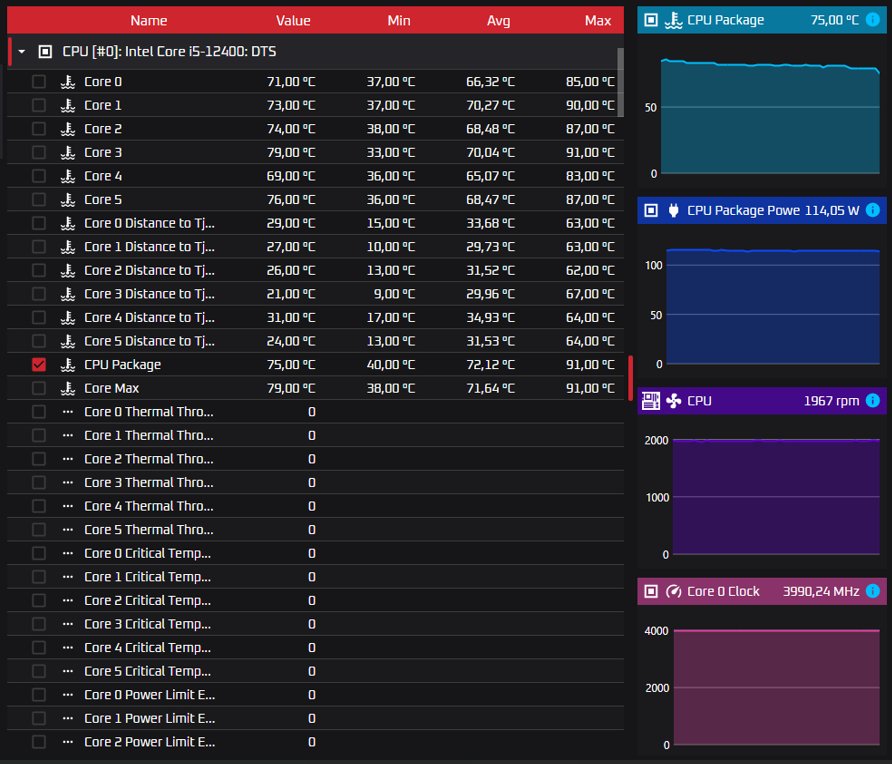Click the speedometer icon on Core 0 Clock
The width and height of the screenshot is (892, 764).
(674, 592)
